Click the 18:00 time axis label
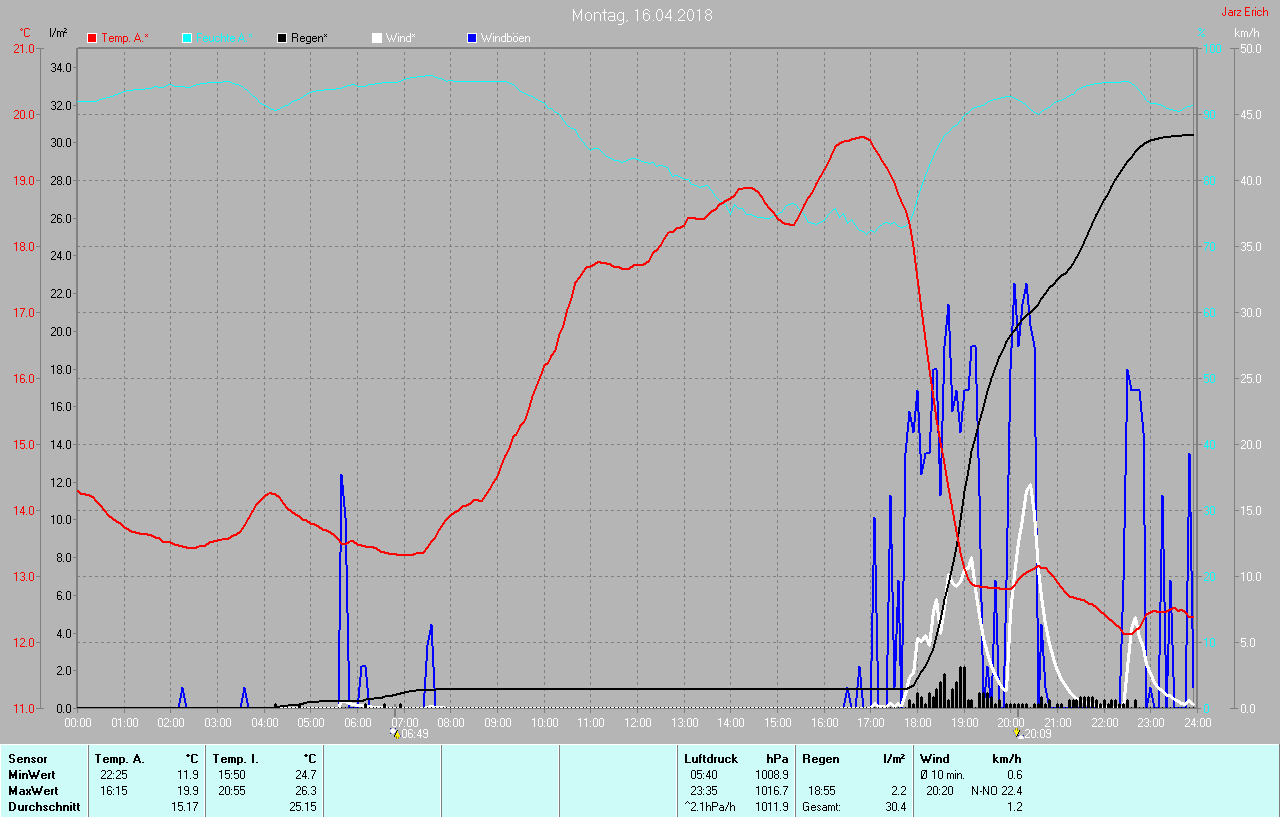 coord(917,722)
